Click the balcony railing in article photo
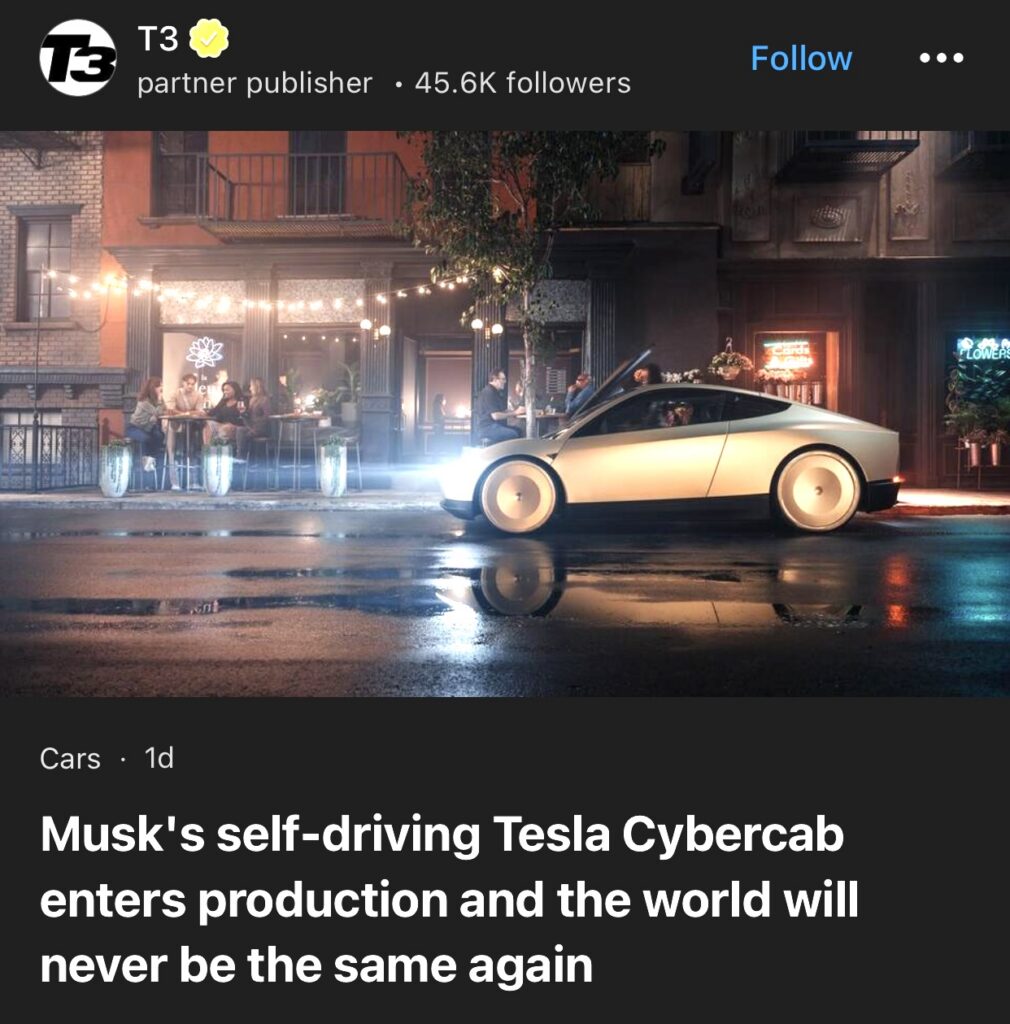 coord(282,188)
